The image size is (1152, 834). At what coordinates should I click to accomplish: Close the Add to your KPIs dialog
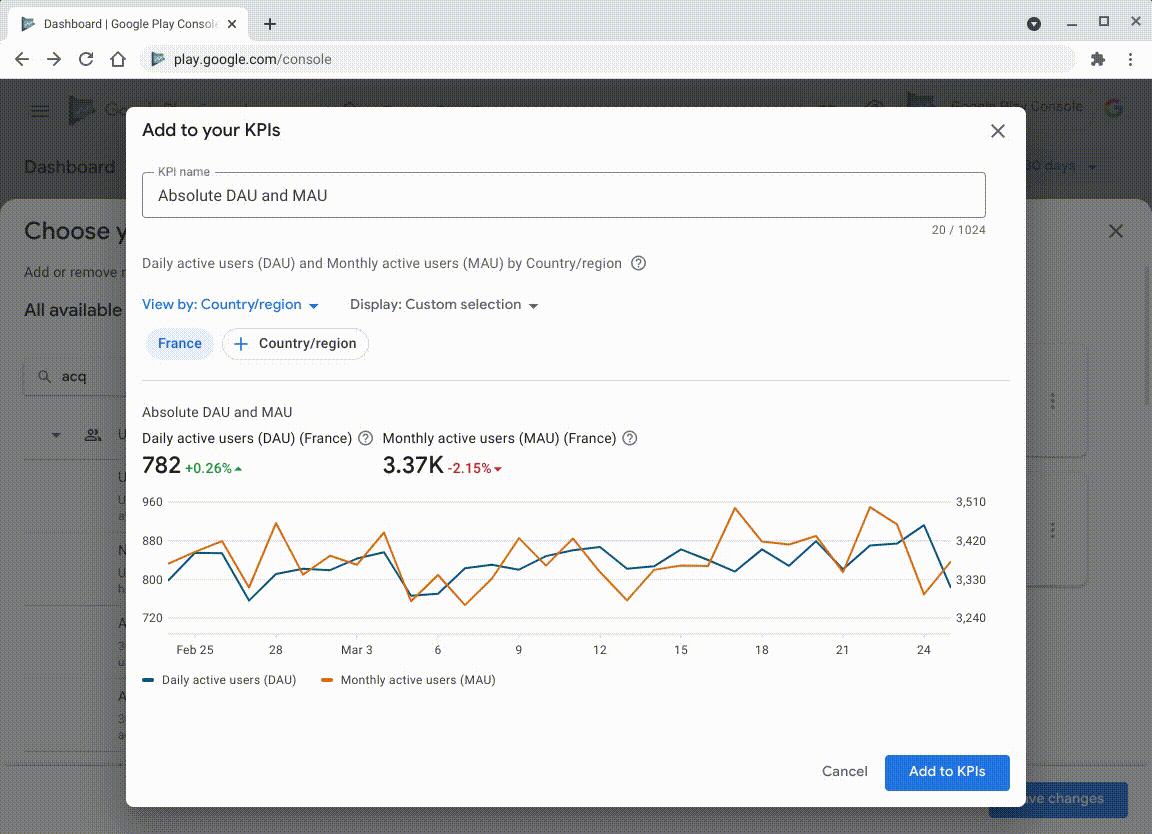(x=997, y=131)
